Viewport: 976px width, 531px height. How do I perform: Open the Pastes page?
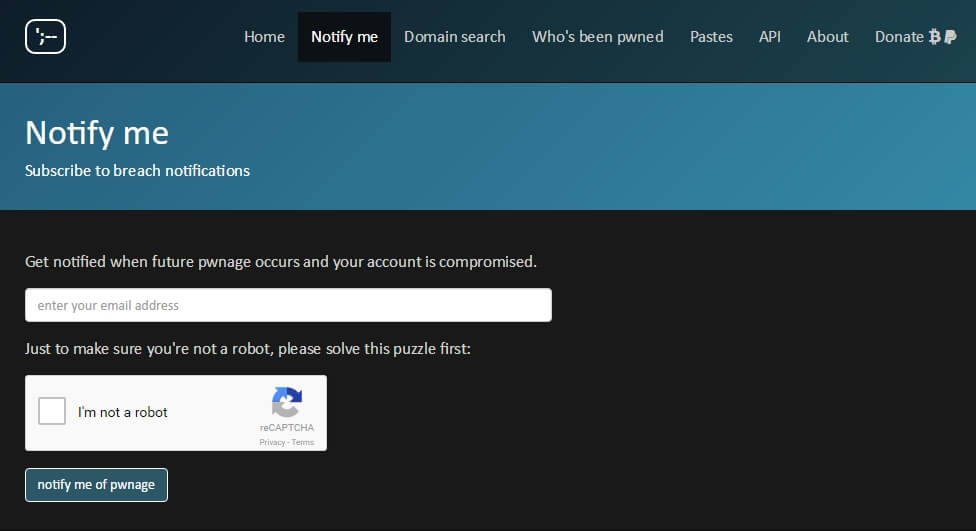coord(711,37)
